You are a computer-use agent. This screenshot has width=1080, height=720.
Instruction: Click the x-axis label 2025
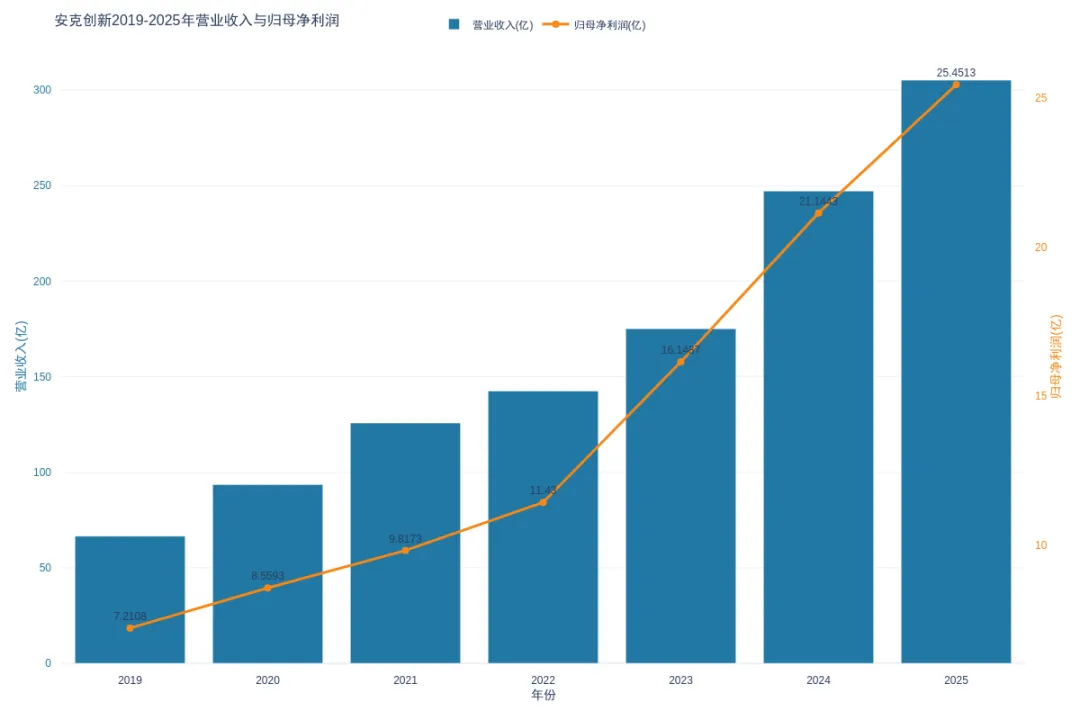956,680
